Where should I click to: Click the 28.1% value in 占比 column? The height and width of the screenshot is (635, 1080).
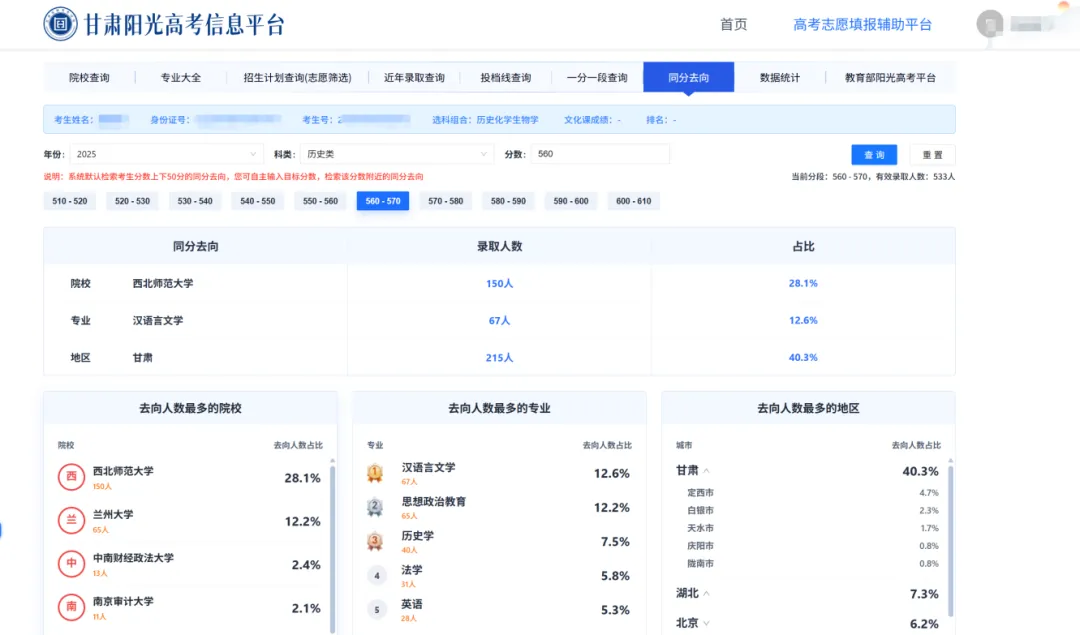(x=803, y=283)
